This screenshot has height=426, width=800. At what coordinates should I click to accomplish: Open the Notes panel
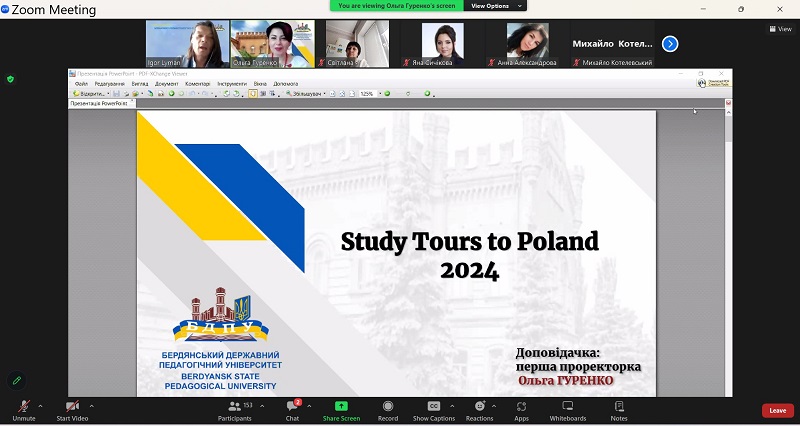pyautogui.click(x=619, y=407)
